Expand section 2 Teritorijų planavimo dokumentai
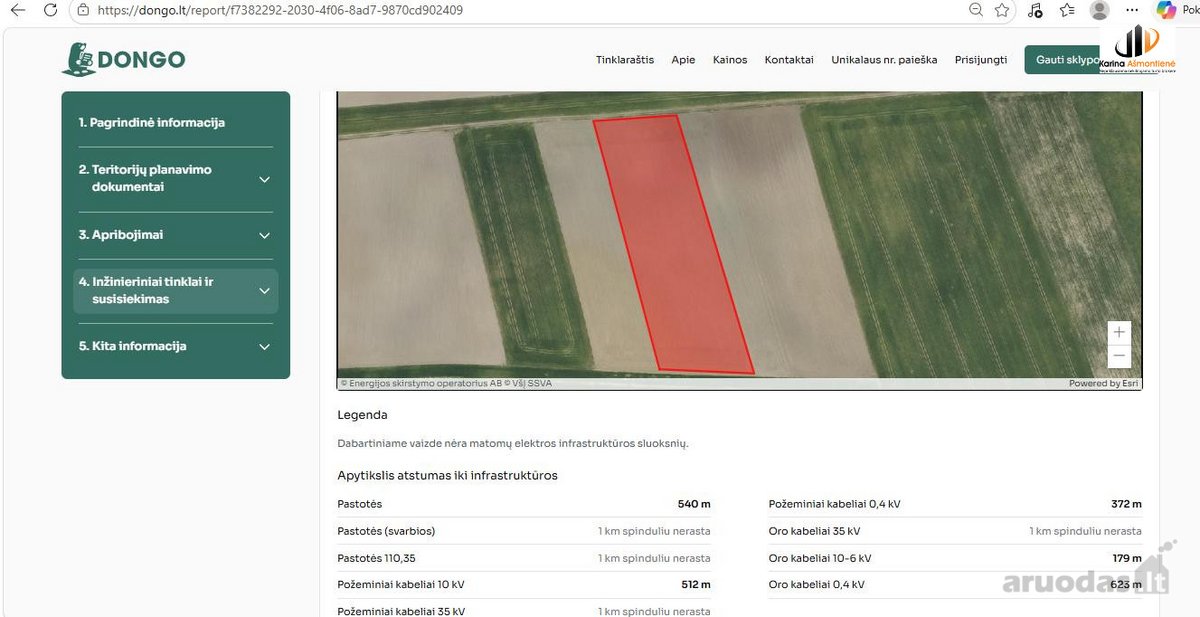The height and width of the screenshot is (617, 1200). (175, 179)
